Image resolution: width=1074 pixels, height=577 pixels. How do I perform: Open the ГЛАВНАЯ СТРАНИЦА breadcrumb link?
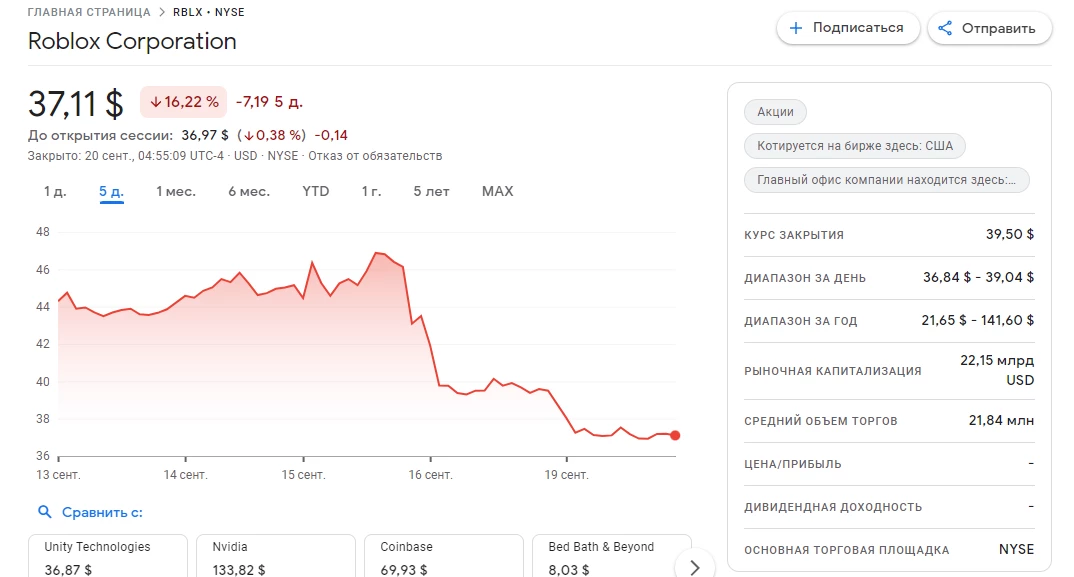89,12
